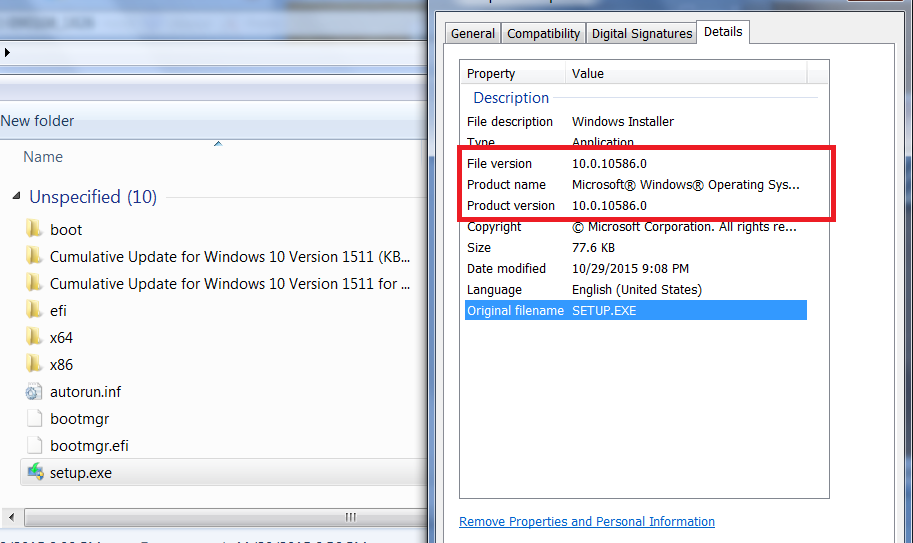Click the Product version value 10.0.10586.0
Screen dimensions: 913x543
pyautogui.click(x=609, y=205)
